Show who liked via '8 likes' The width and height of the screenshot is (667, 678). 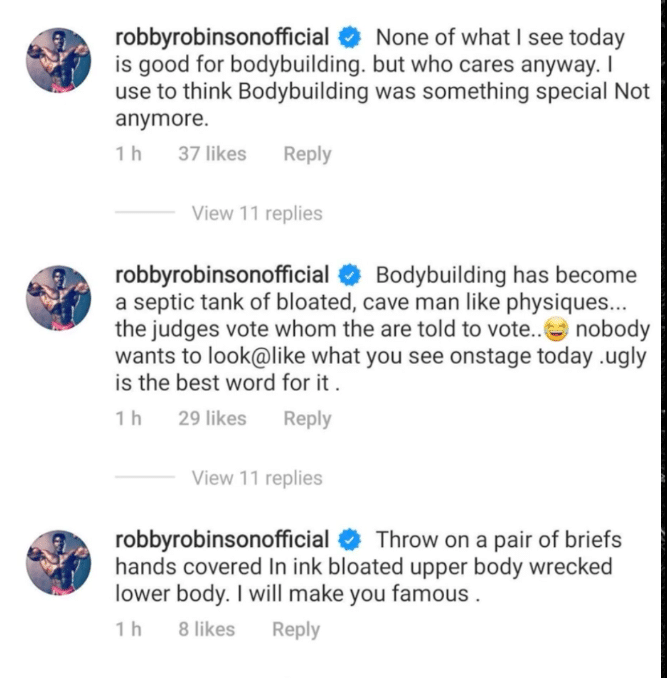[x=206, y=630]
